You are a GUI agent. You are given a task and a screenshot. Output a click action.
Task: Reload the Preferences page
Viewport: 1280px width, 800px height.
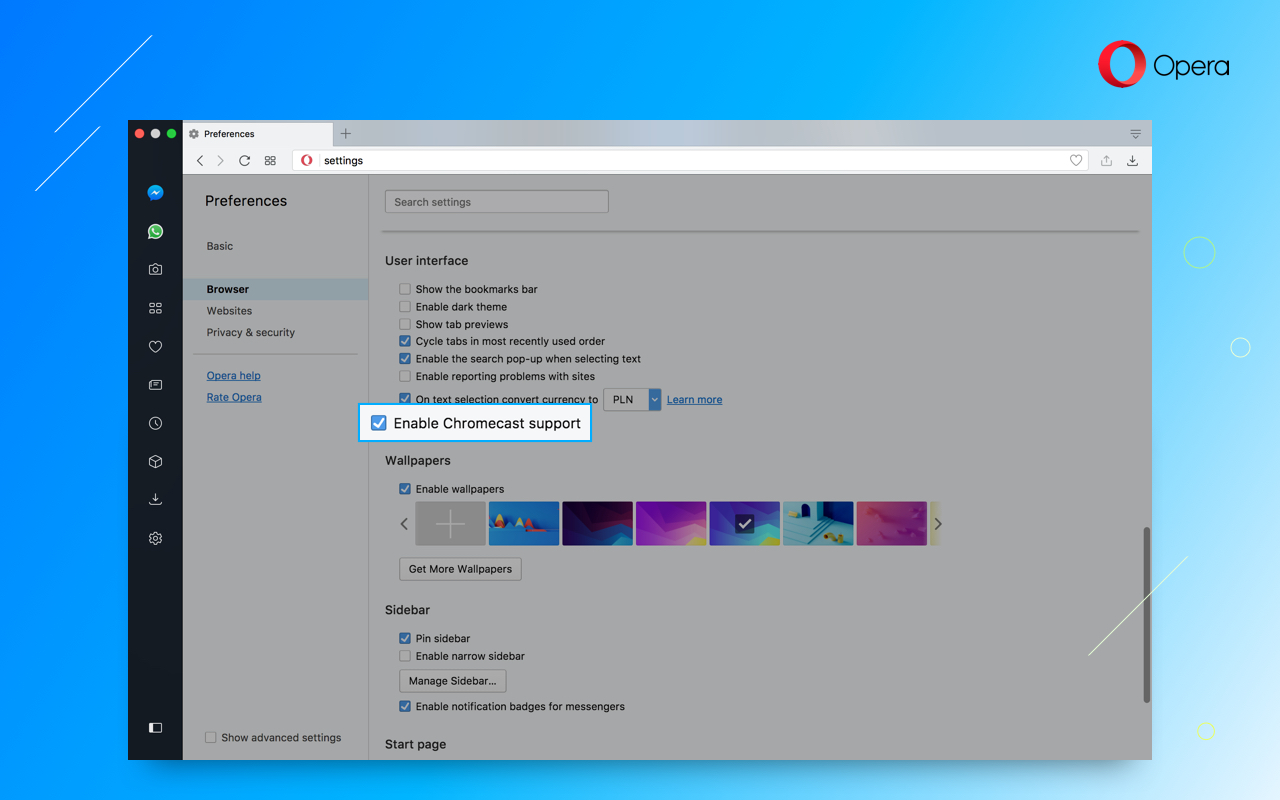(x=244, y=160)
